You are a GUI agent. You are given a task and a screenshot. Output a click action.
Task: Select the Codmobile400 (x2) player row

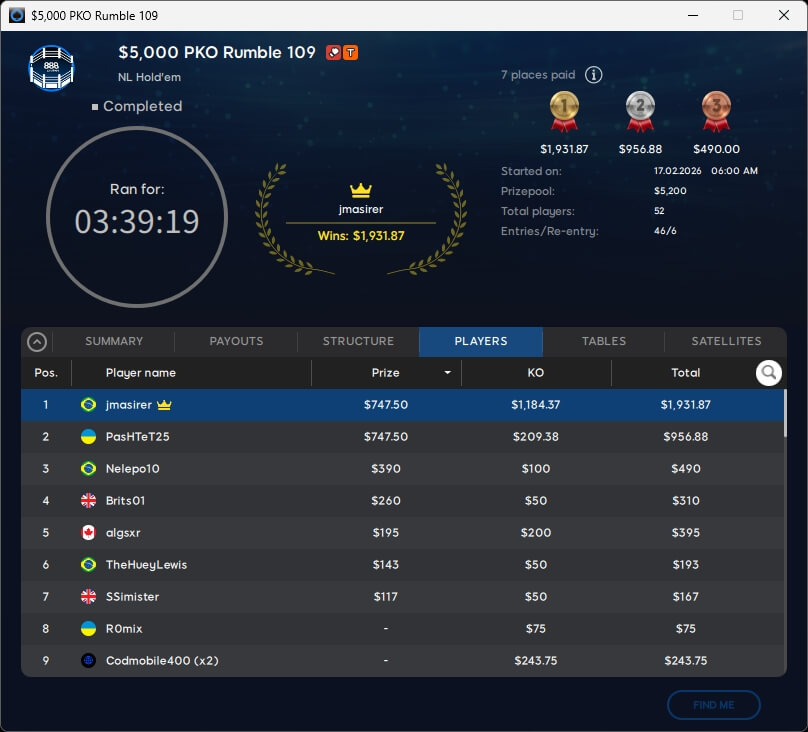tap(400, 661)
